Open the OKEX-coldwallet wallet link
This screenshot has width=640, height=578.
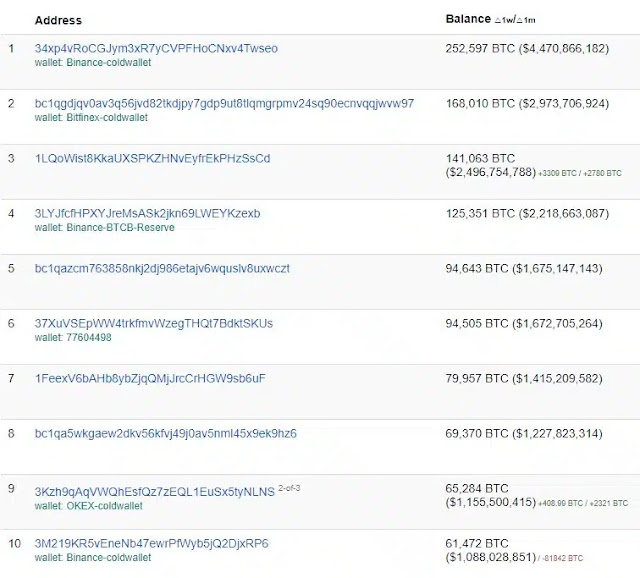(x=104, y=506)
